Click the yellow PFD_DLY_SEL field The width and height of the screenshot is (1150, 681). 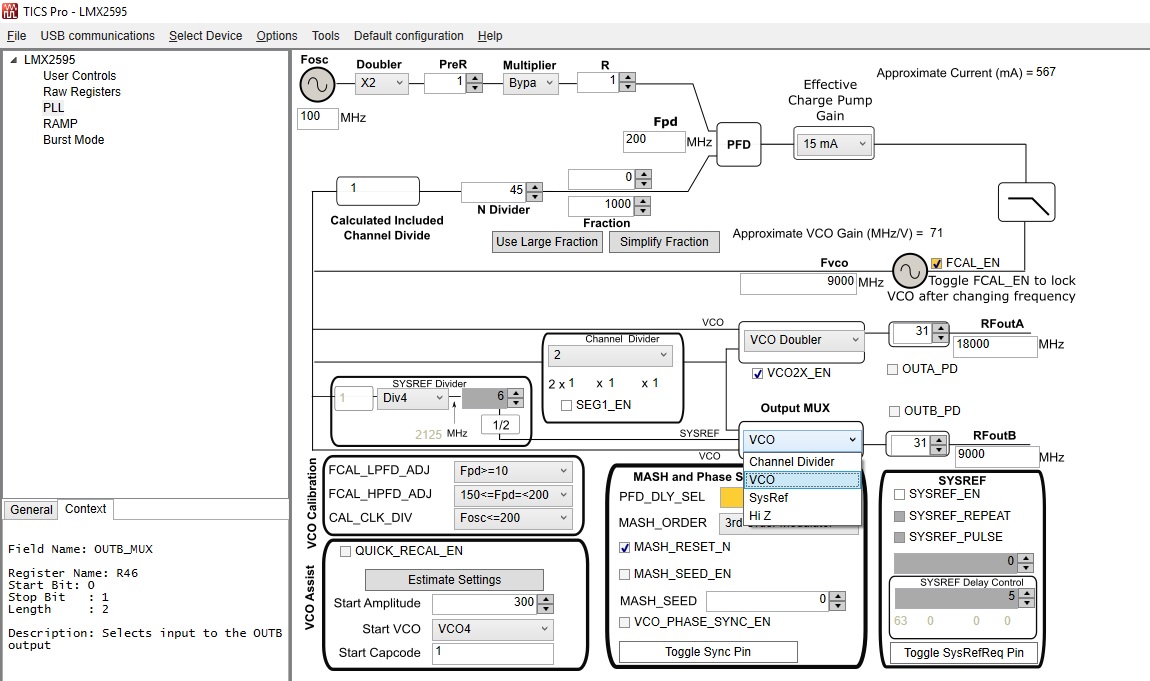click(731, 497)
